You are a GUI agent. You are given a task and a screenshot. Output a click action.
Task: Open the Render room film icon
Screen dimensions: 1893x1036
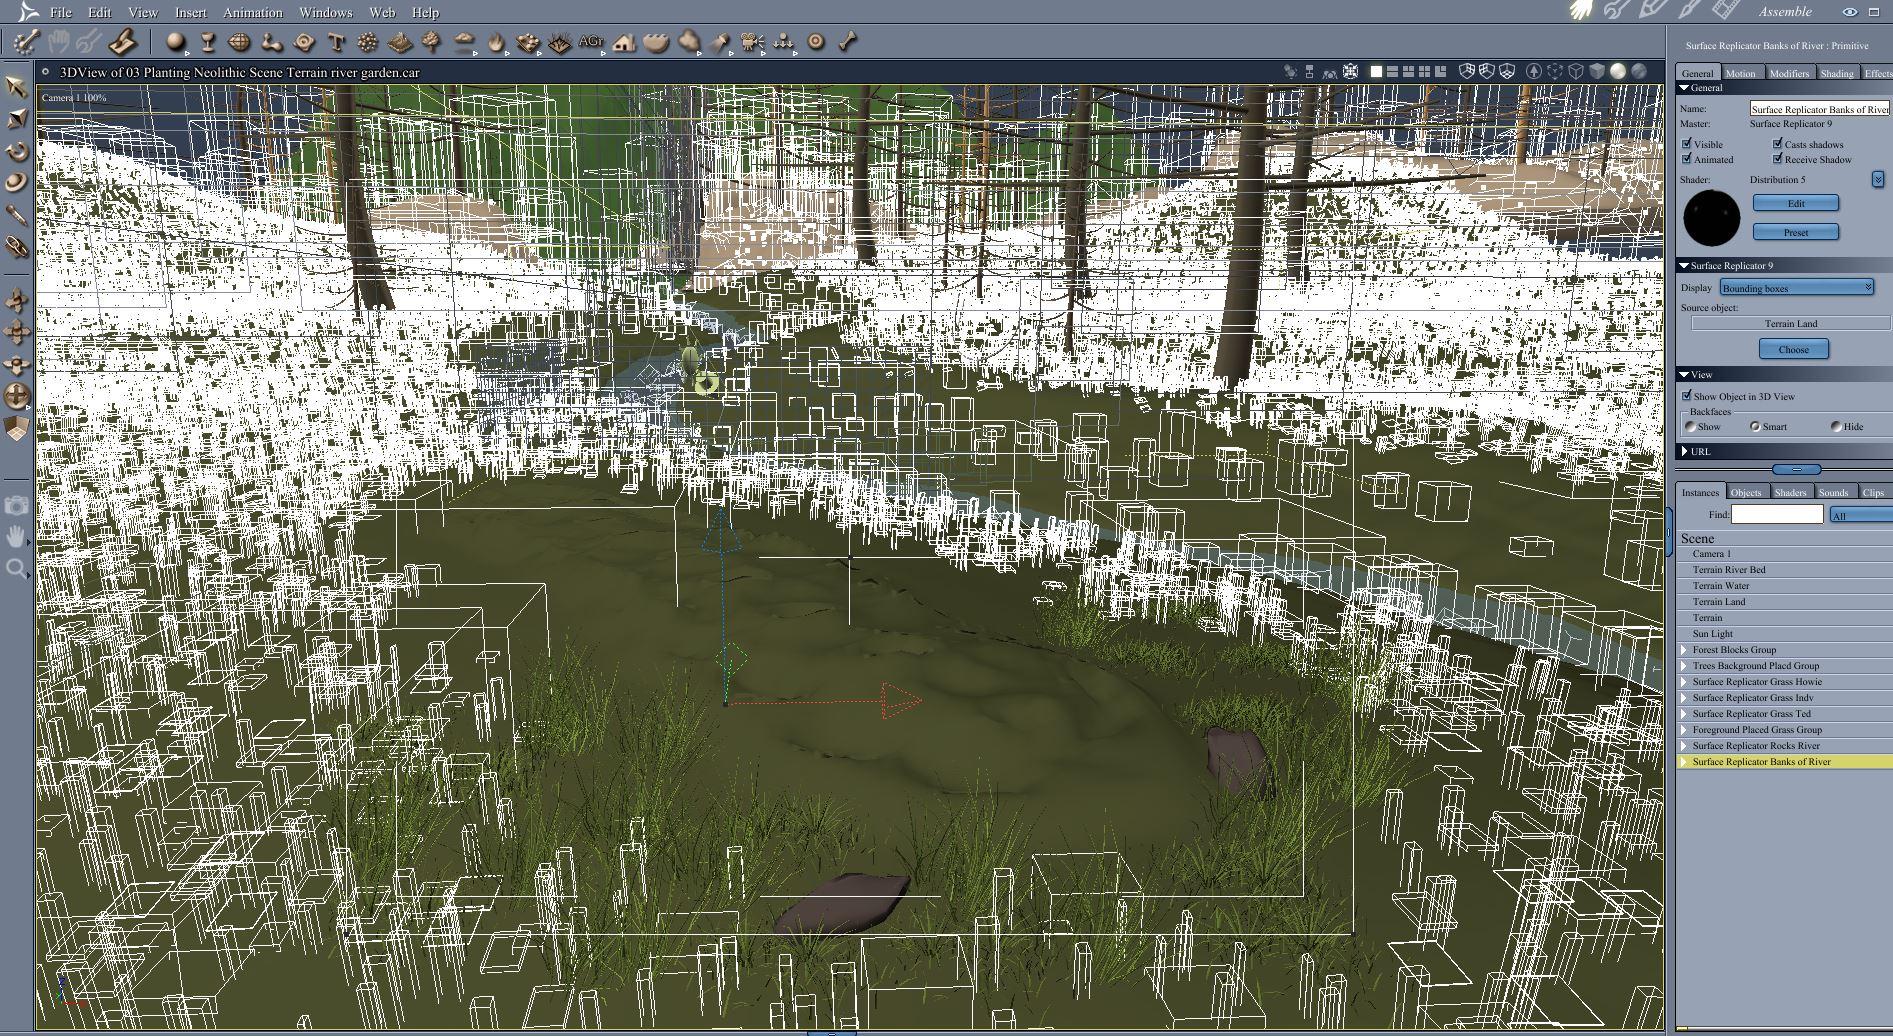1725,10
